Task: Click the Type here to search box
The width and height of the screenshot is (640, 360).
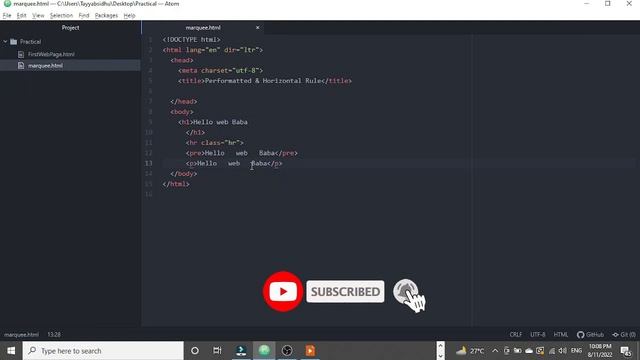Action: point(103,351)
